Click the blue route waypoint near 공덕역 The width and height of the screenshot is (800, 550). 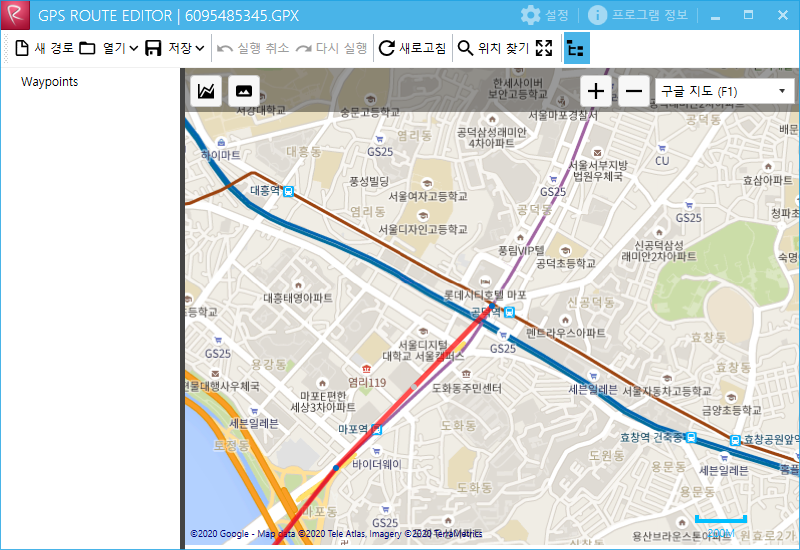(x=492, y=306)
